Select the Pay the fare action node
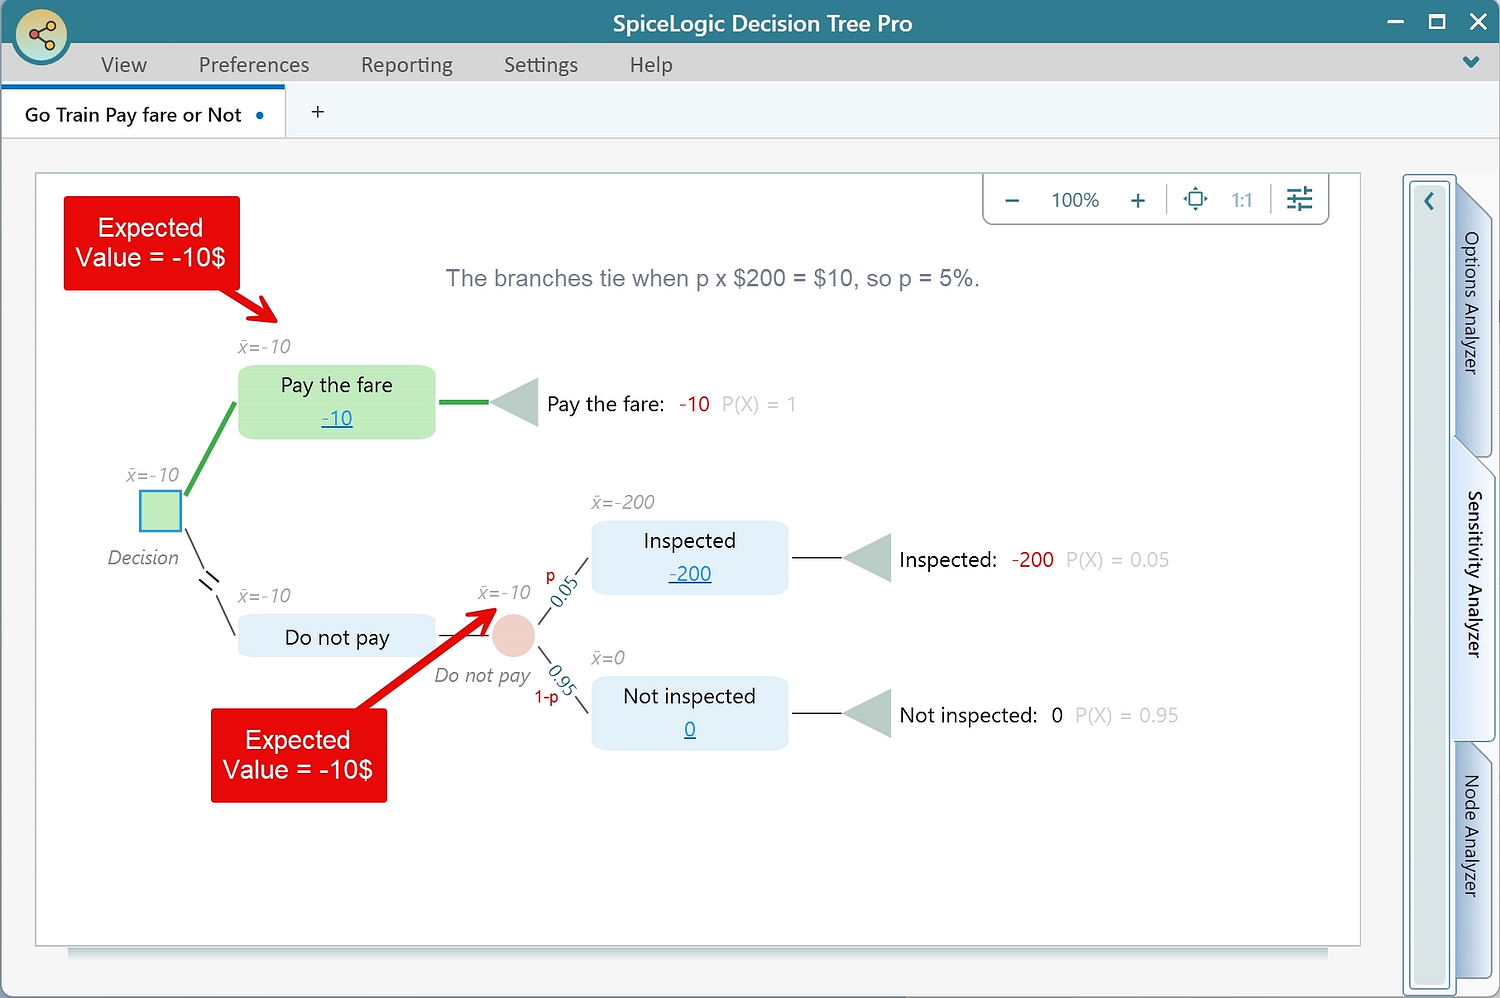1500x998 pixels. 337,402
